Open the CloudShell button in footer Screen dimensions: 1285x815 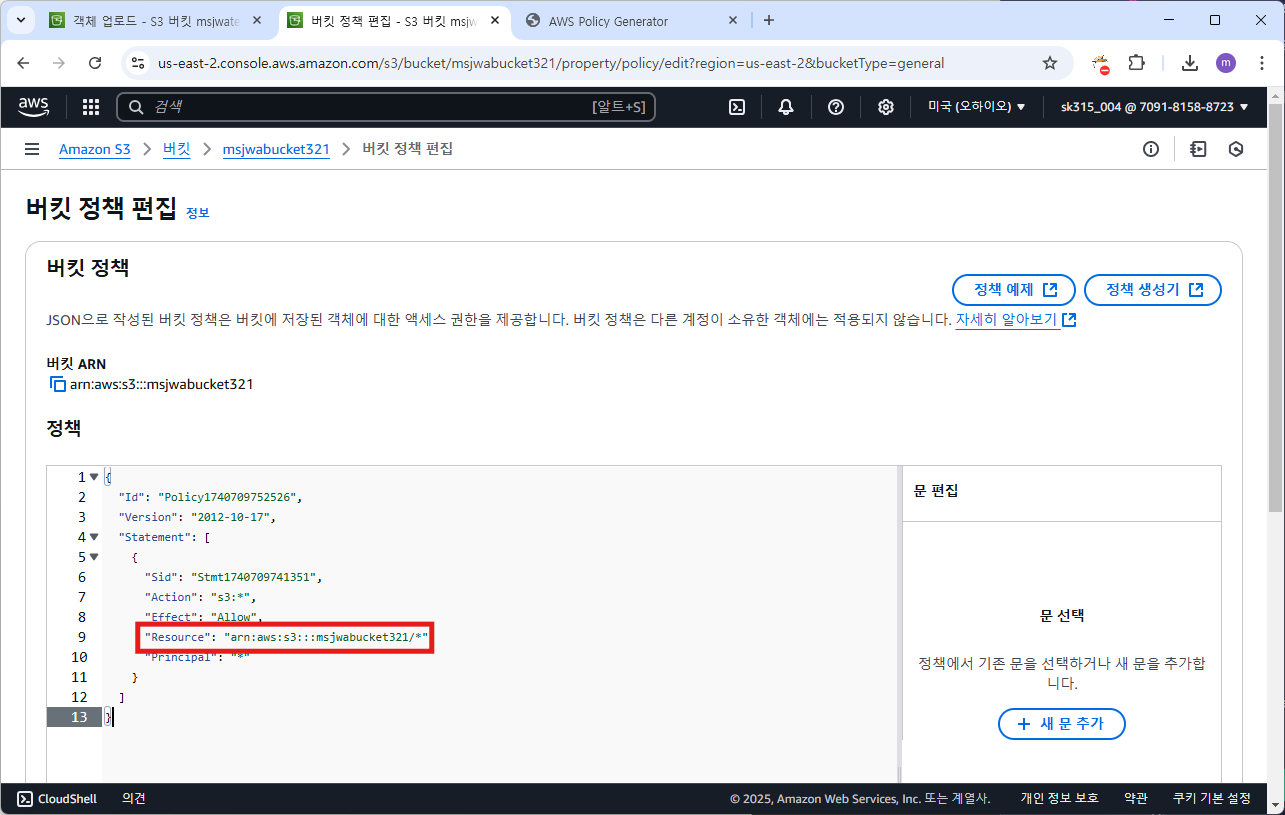click(x=57, y=798)
